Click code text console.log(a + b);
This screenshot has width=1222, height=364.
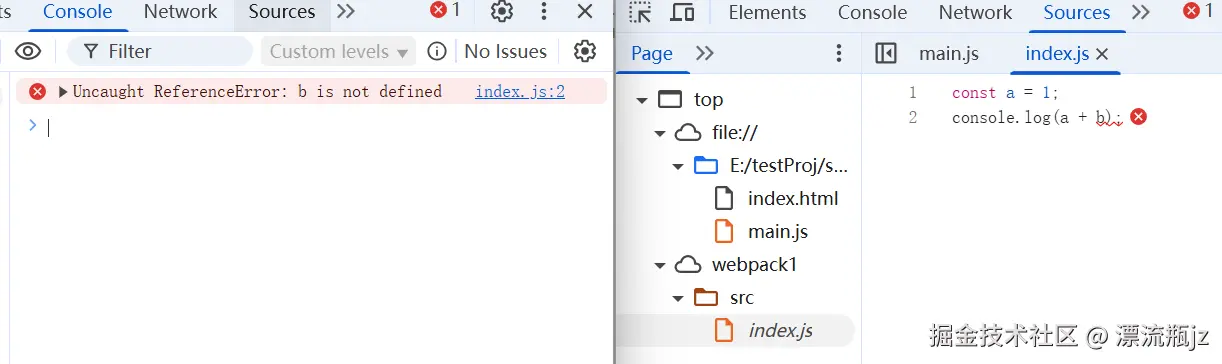coord(1037,117)
